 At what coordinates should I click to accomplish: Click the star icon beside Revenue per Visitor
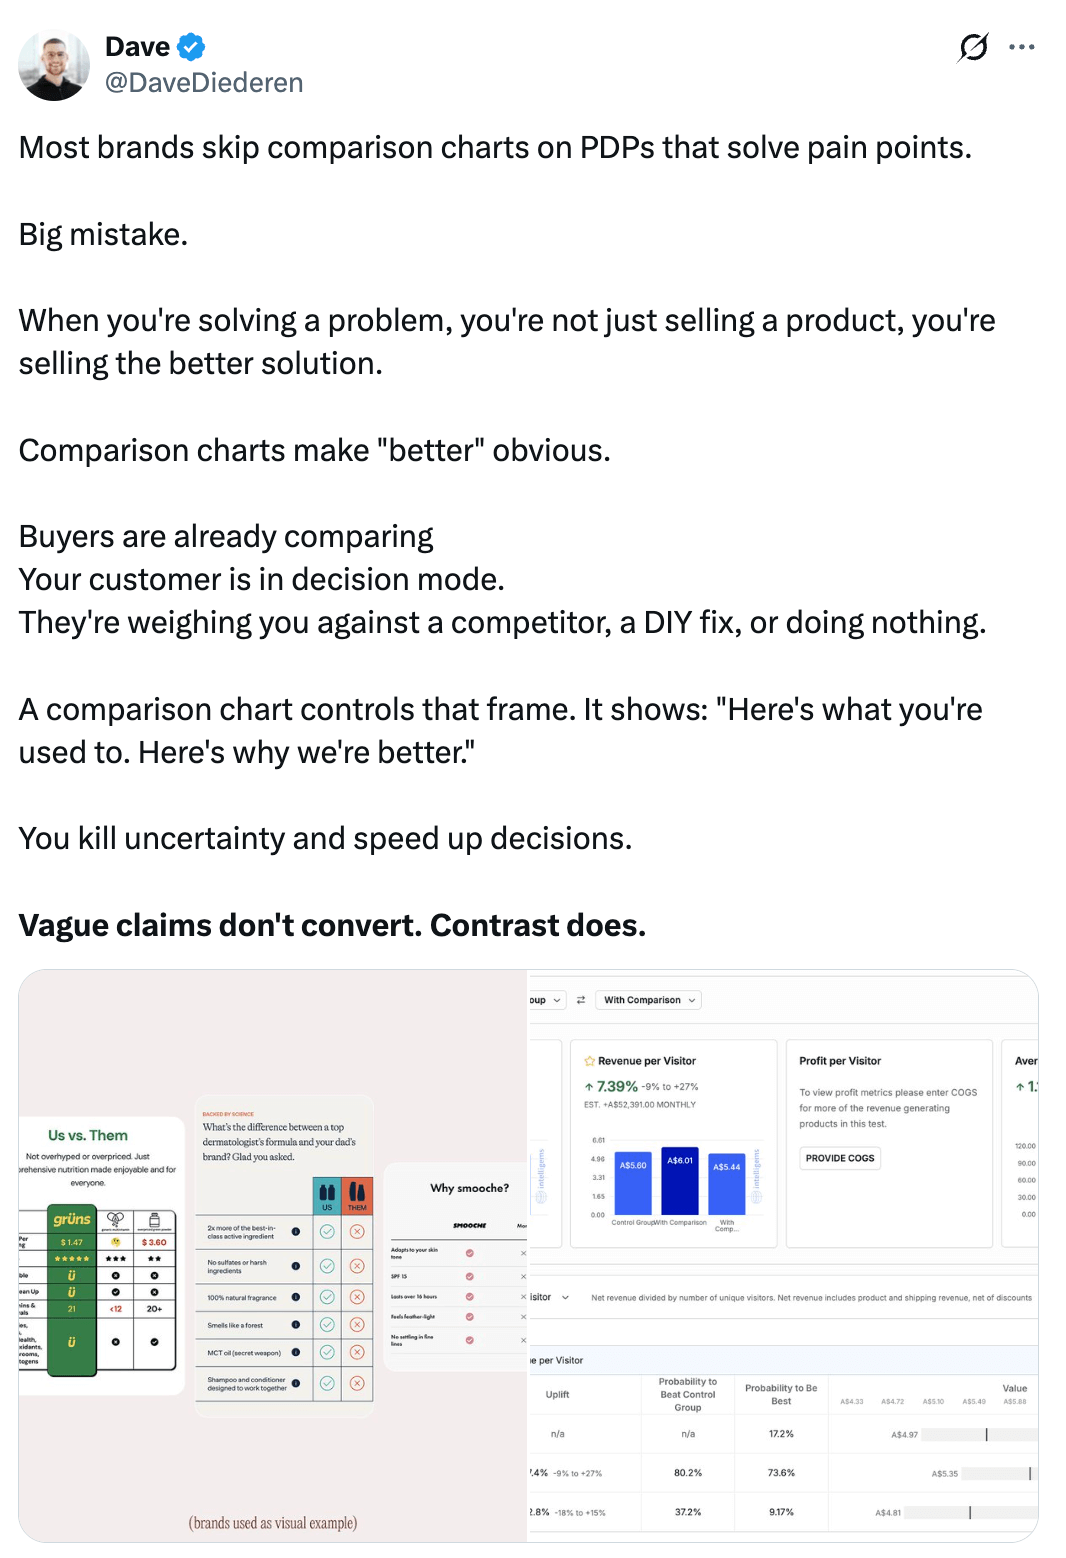click(x=590, y=1061)
